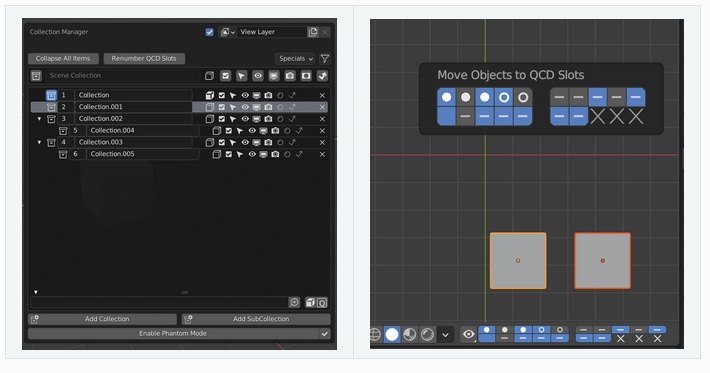Click global holdout icon in Scene Collection header
The width and height of the screenshot is (710, 373).
[x=306, y=76]
